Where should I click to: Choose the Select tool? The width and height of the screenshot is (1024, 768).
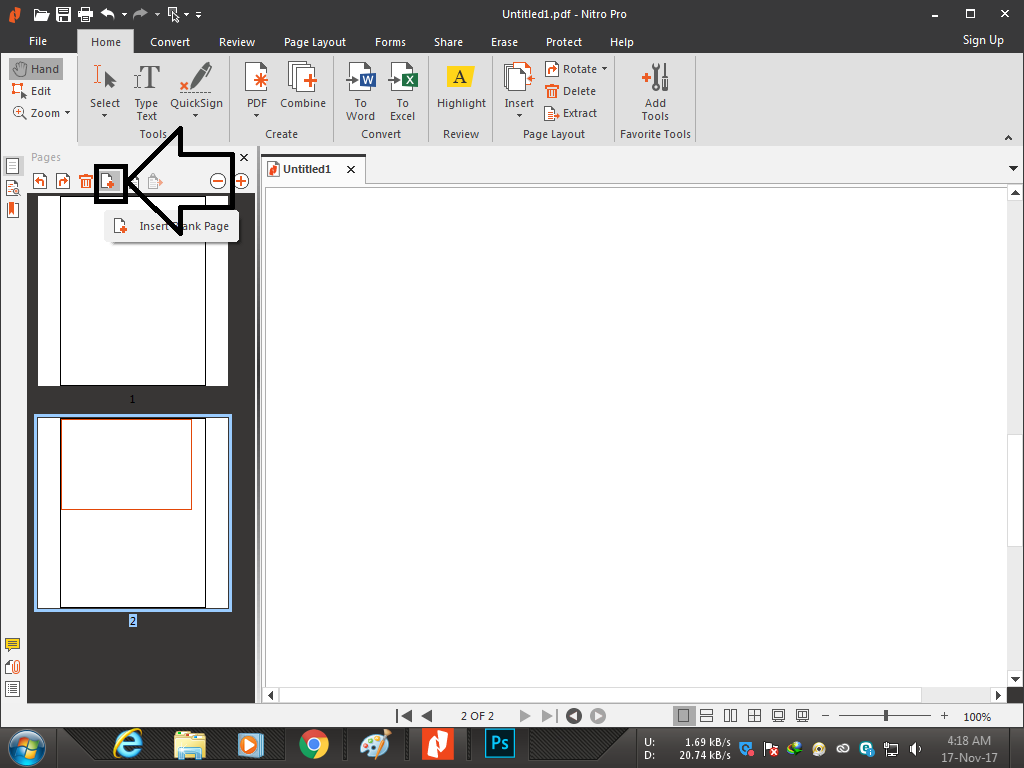point(104,85)
